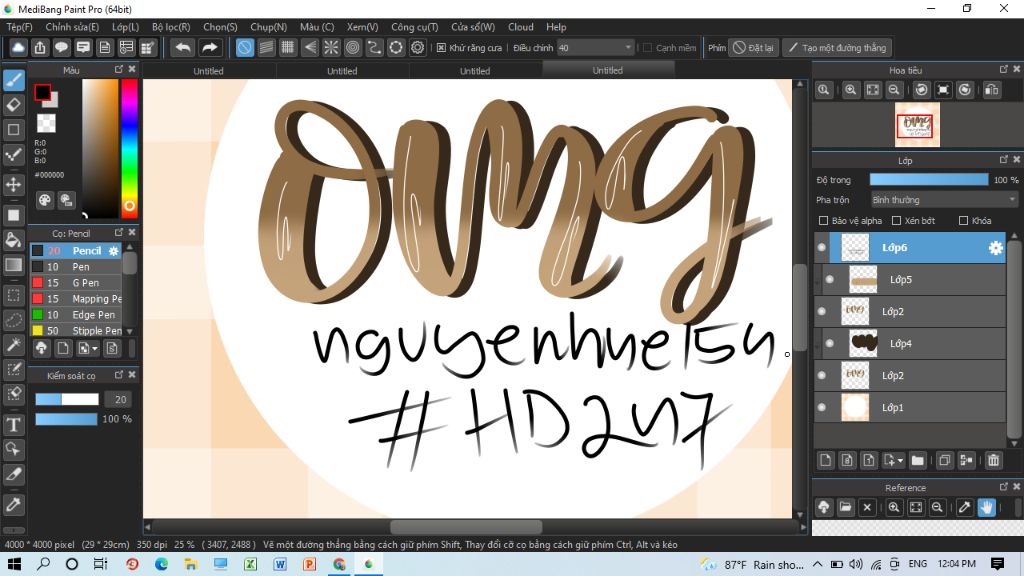Click the Undo arrow in toolbar

[184, 48]
